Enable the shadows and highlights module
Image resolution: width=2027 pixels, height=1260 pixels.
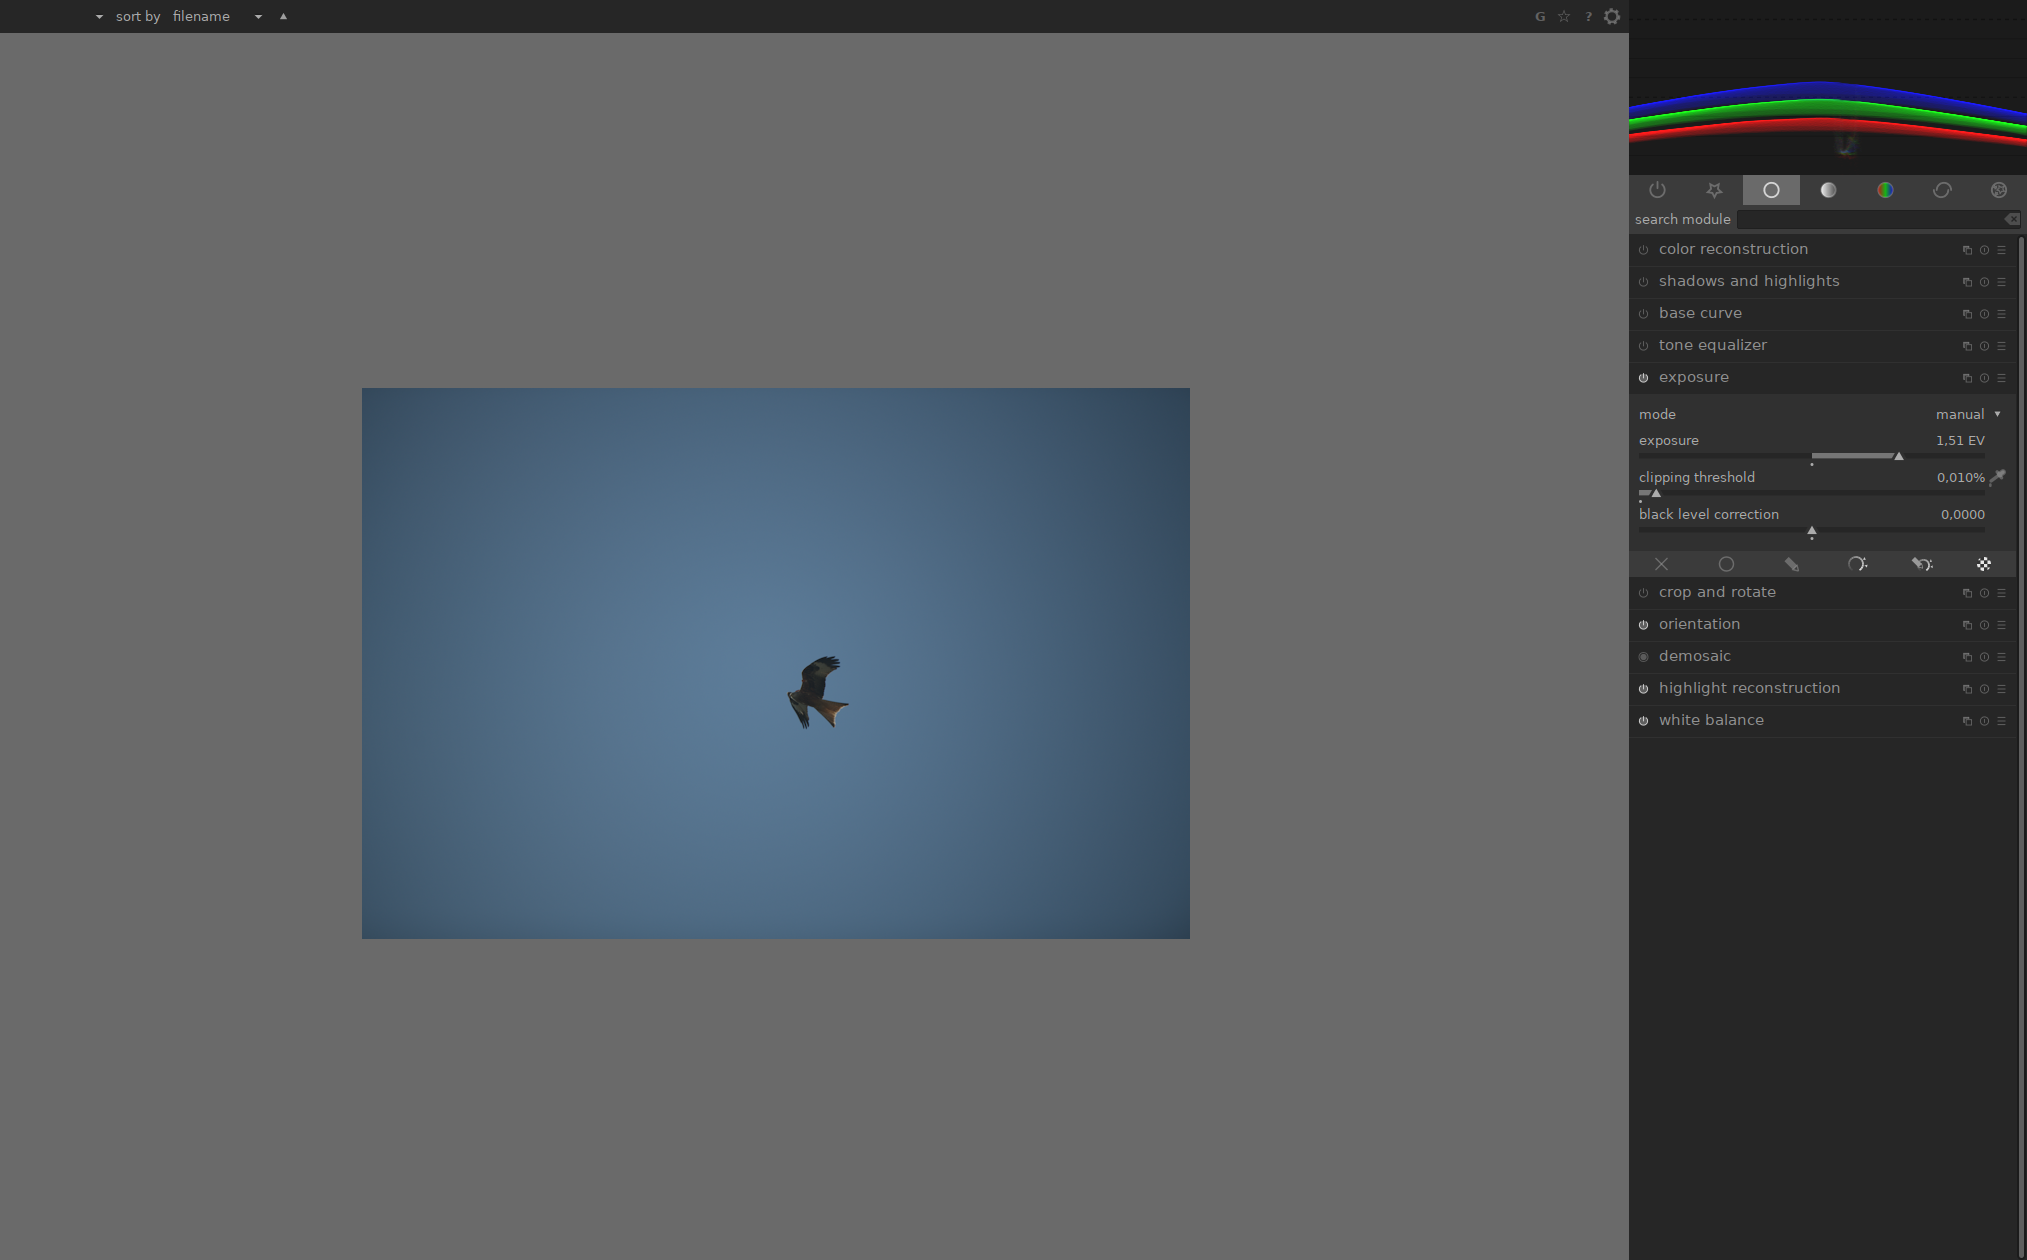tap(1644, 281)
